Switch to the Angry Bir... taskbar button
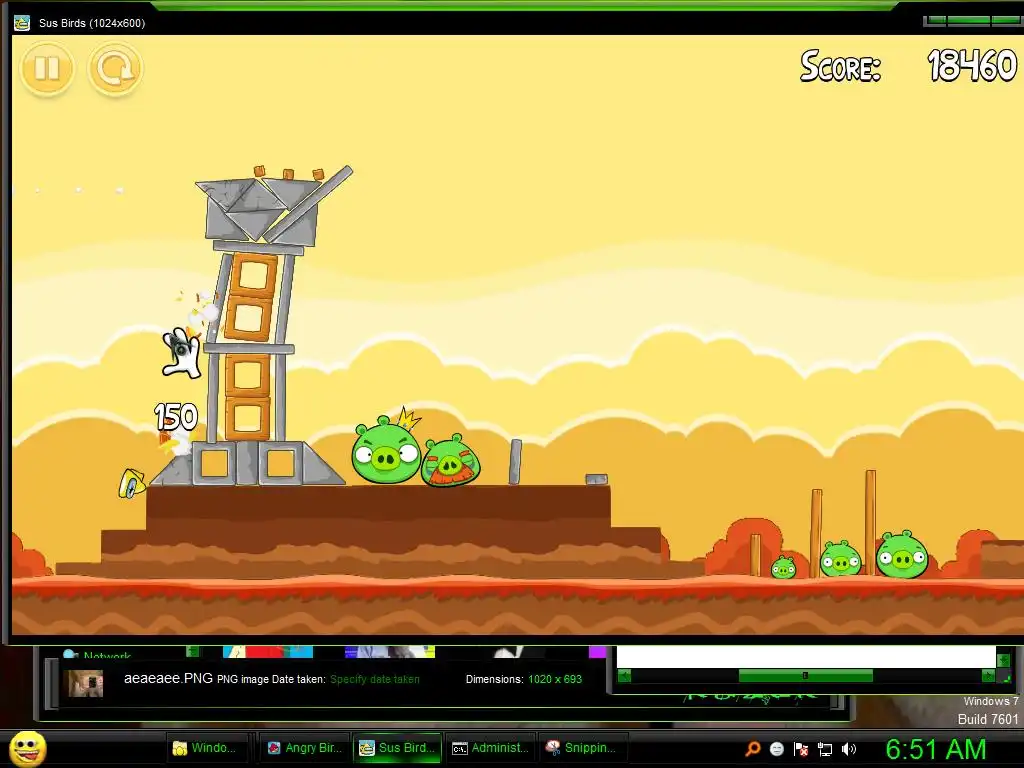This screenshot has height=768, width=1024. pyautogui.click(x=305, y=748)
